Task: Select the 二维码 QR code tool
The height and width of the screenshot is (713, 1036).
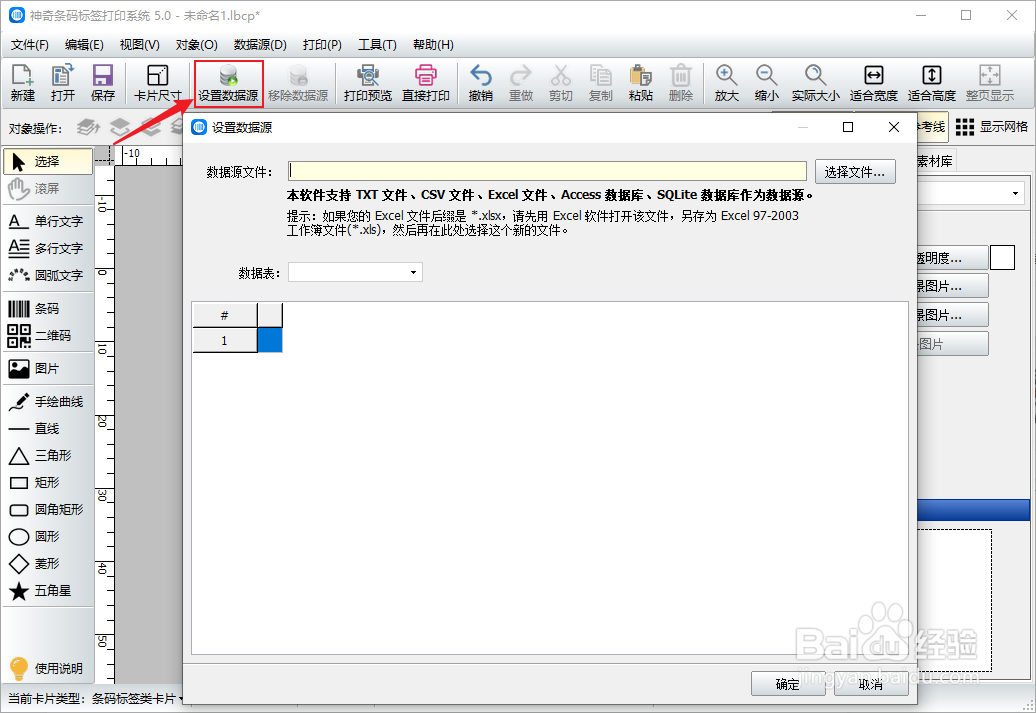Action: pyautogui.click(x=48, y=336)
